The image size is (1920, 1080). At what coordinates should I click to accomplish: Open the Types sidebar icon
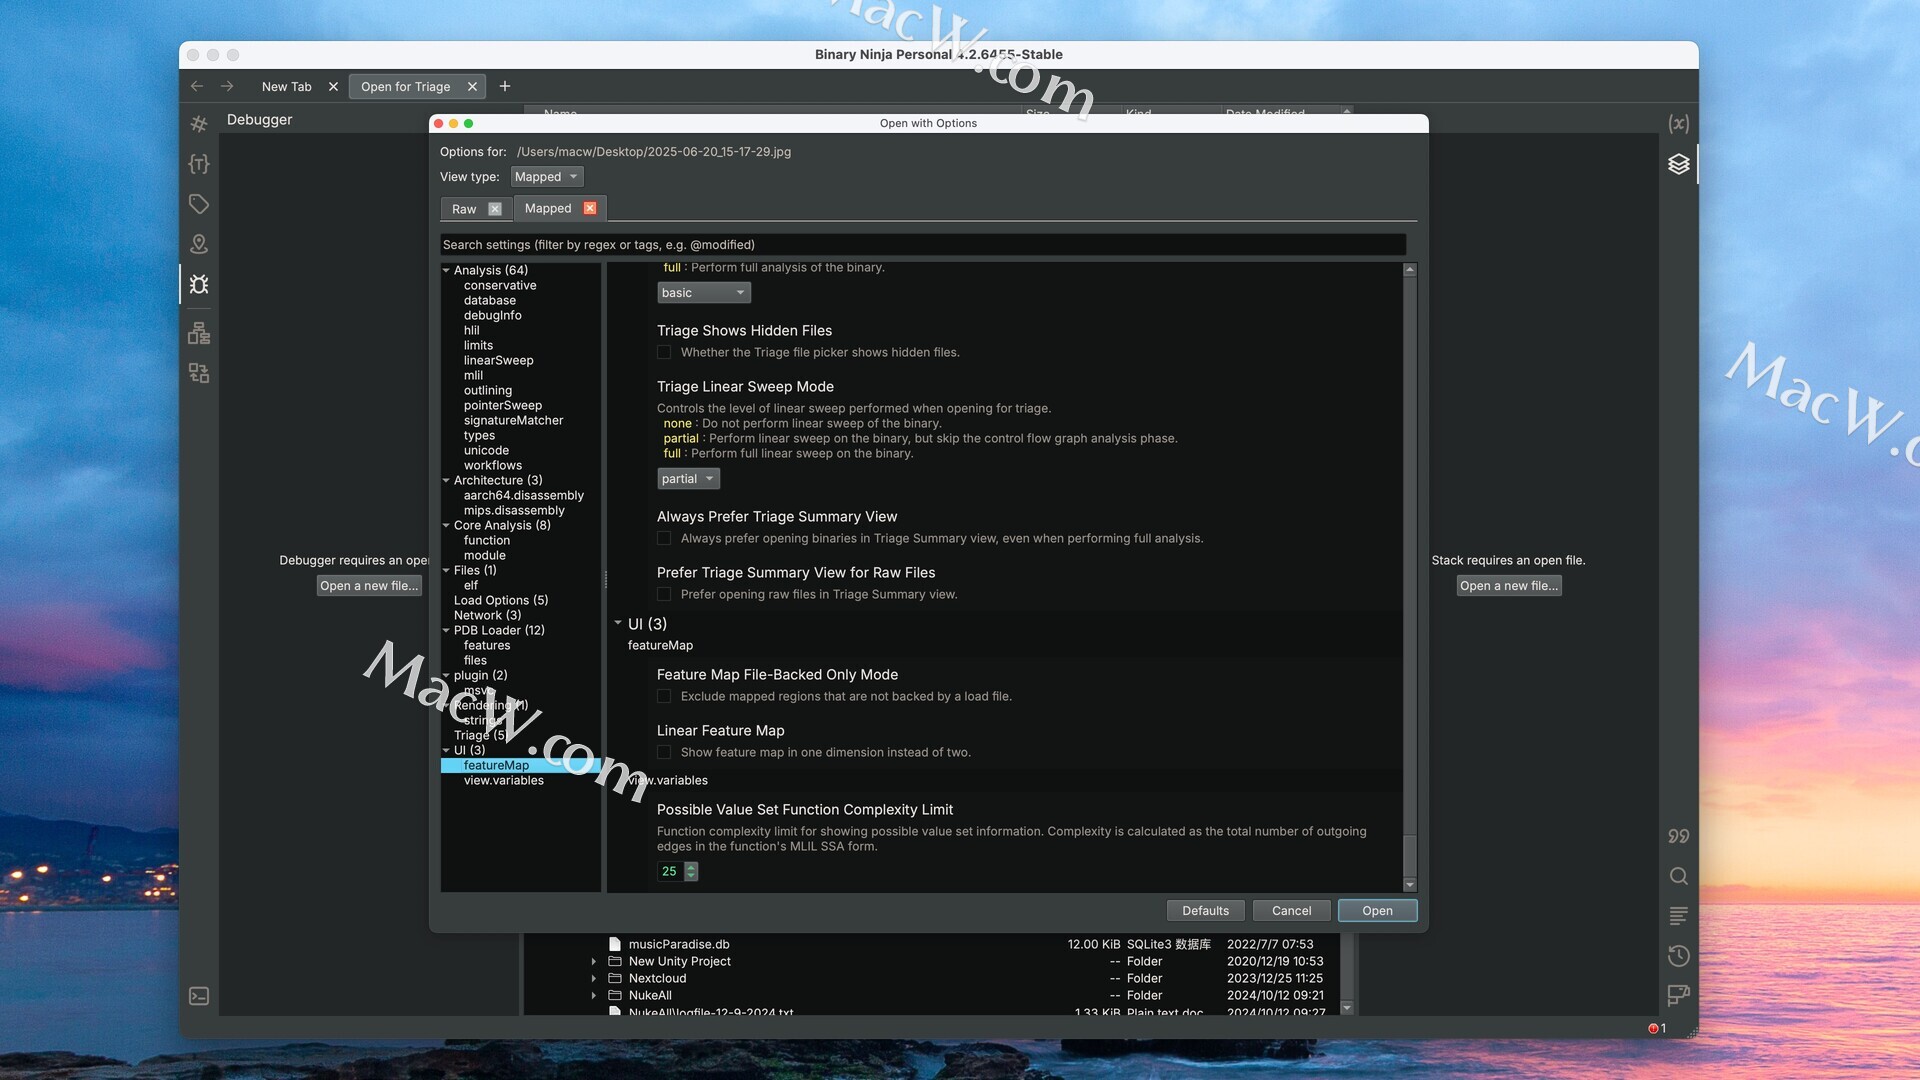coord(199,164)
